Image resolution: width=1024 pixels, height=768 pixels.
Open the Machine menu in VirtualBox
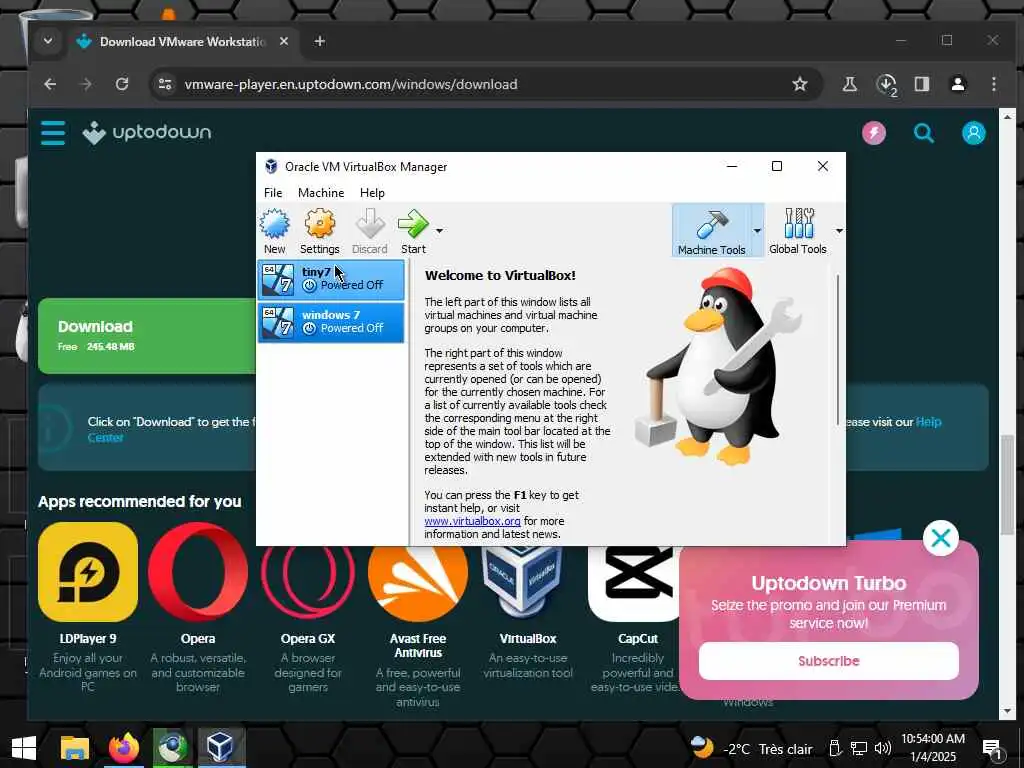coord(321,193)
